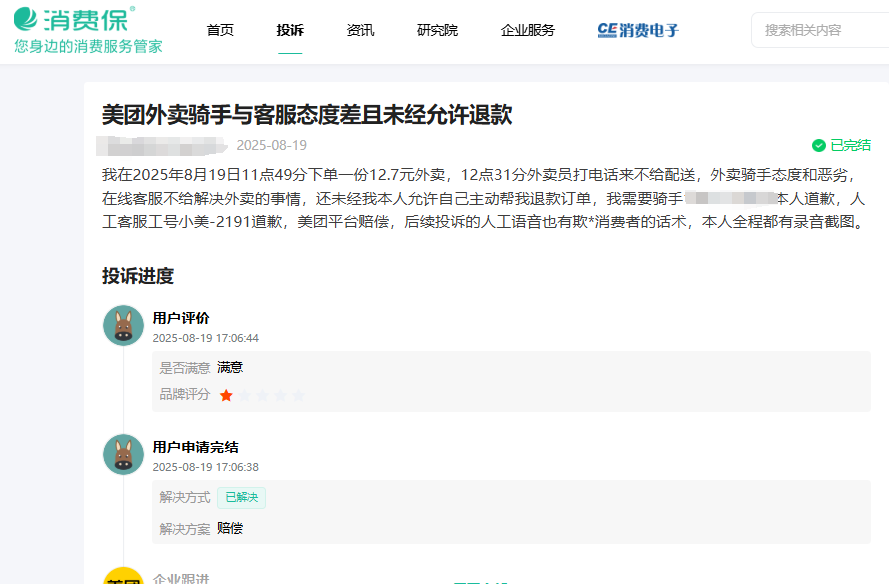Focus the 搜索相关内容 search box
The width and height of the screenshot is (889, 584).
[x=820, y=30]
